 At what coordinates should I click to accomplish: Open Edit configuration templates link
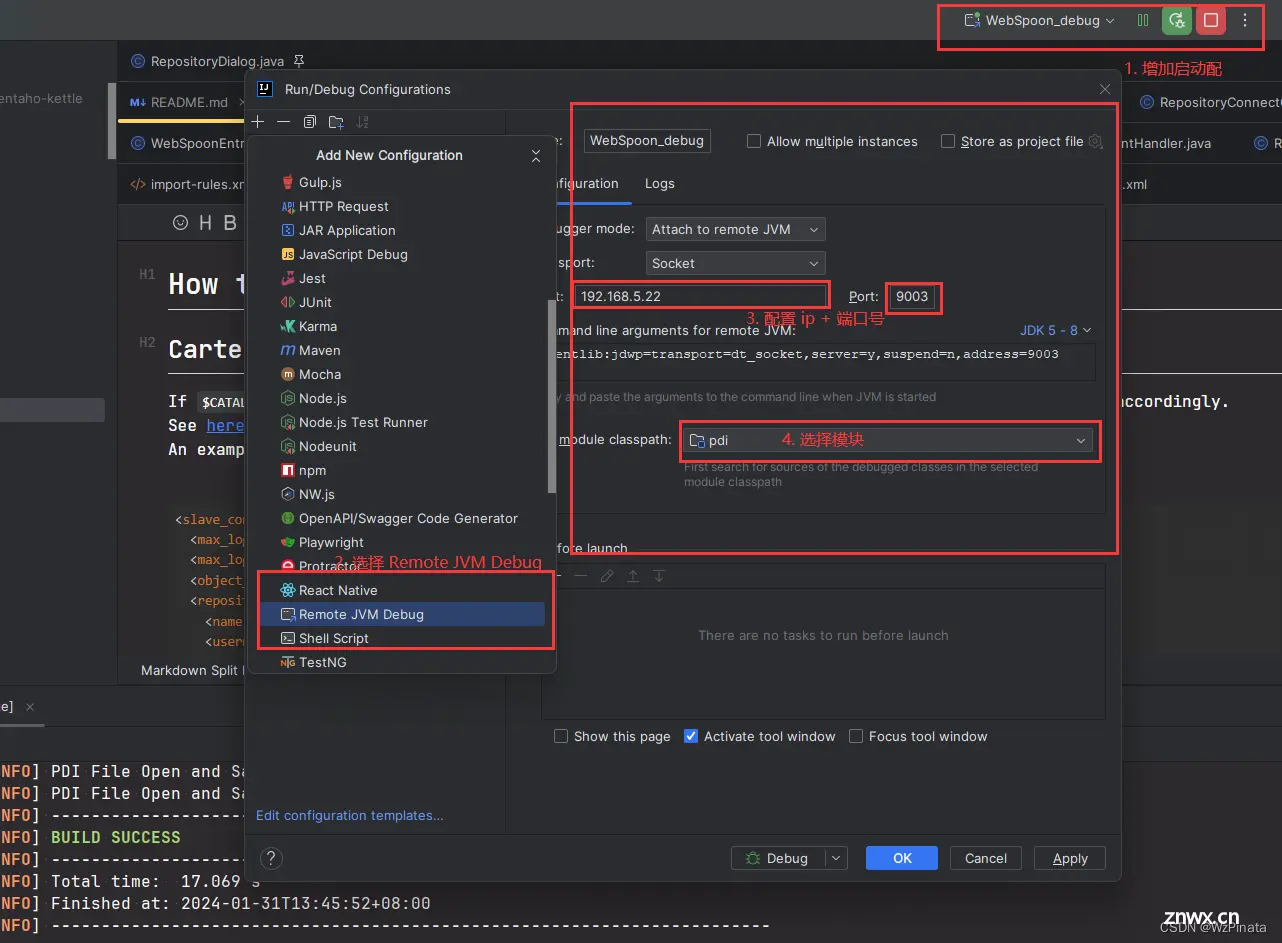point(350,816)
